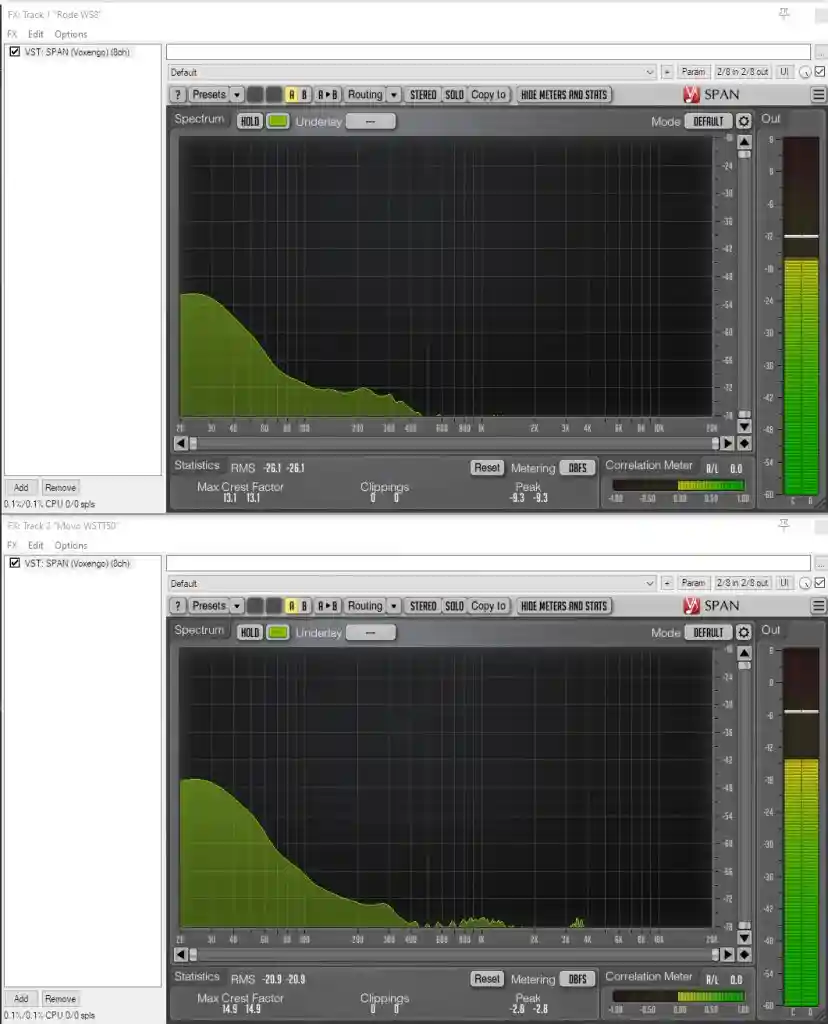Viewport: 828px width, 1024px height.
Task: Uncheck VST: SPAN in Rode WS8 FX list
Action: click(x=14, y=52)
